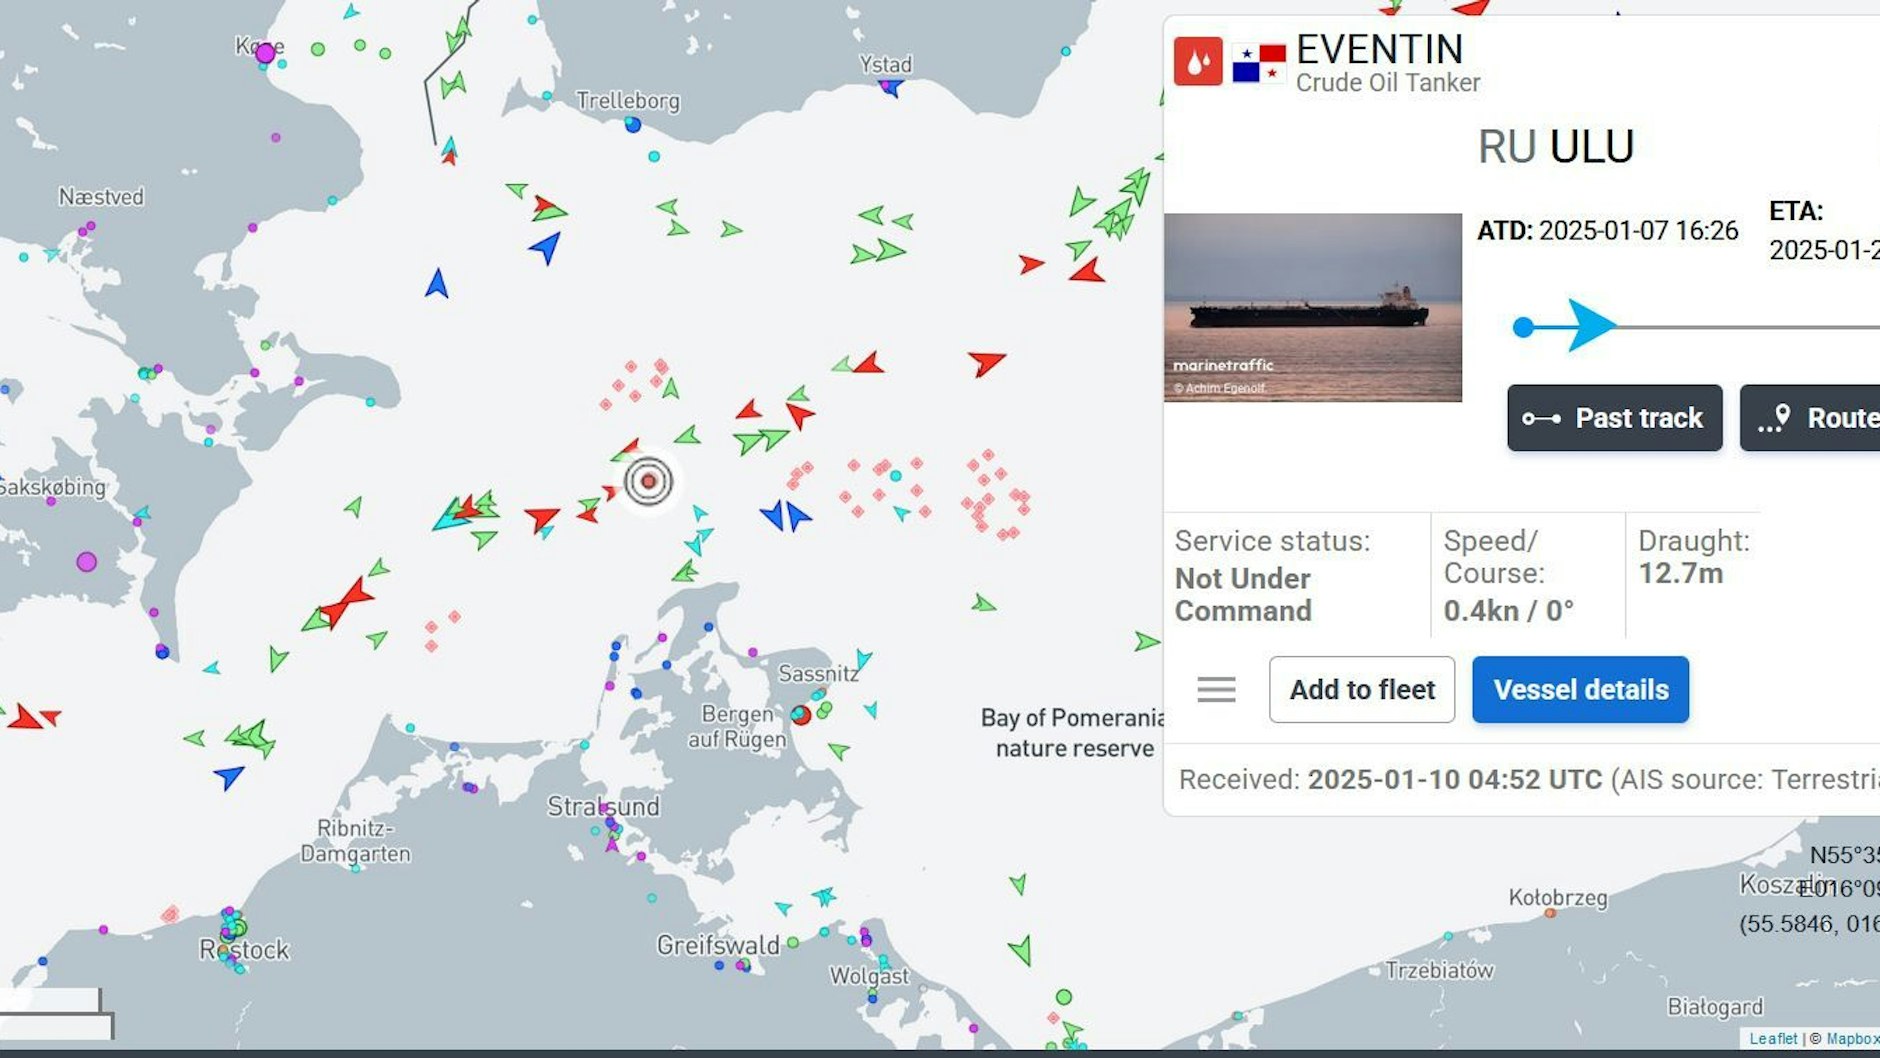Click the Panama flag icon
The height and width of the screenshot is (1058, 1880).
click(1259, 63)
